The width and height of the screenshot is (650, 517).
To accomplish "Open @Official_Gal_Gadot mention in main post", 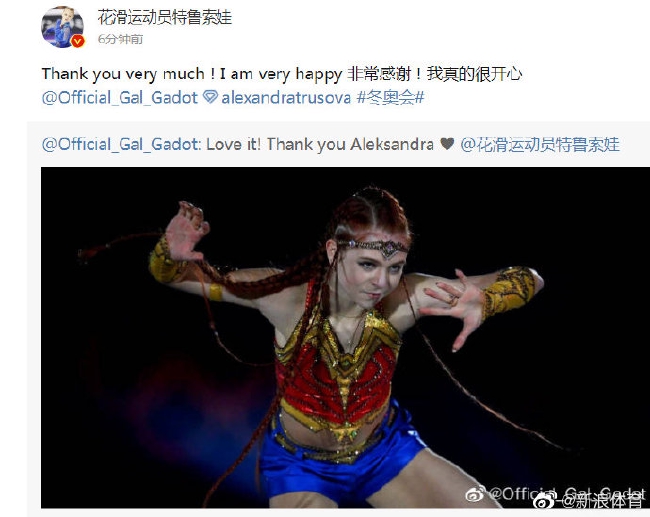I will click(x=120, y=98).
